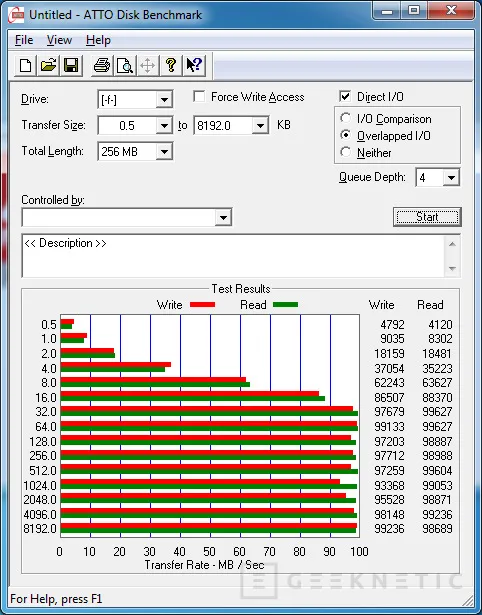Activate the context help pointer icon

click(x=193, y=65)
